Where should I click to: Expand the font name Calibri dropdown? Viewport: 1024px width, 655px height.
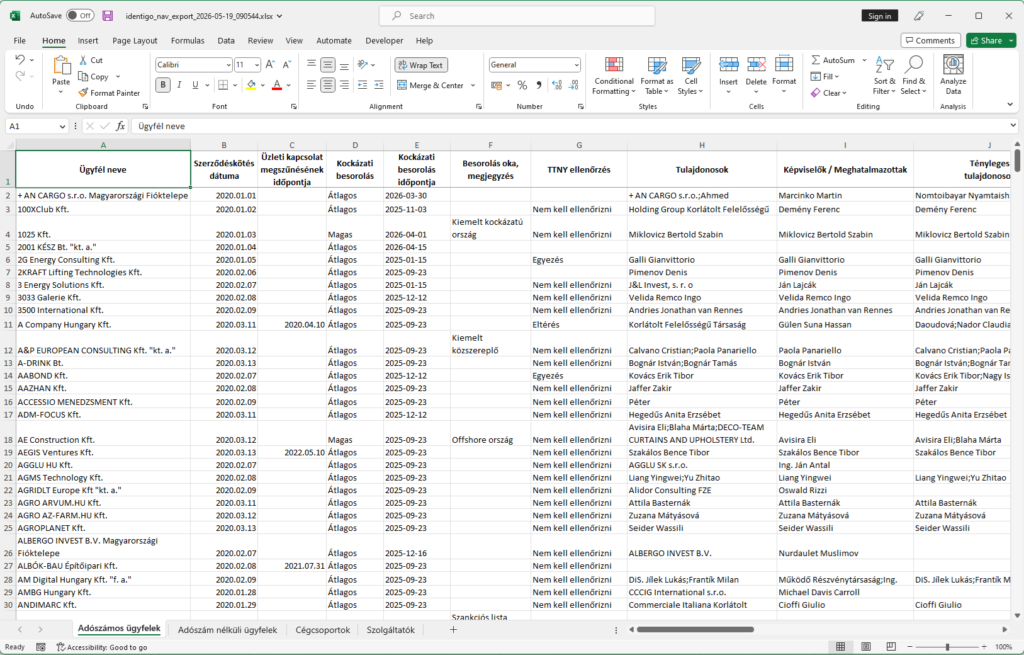228,65
